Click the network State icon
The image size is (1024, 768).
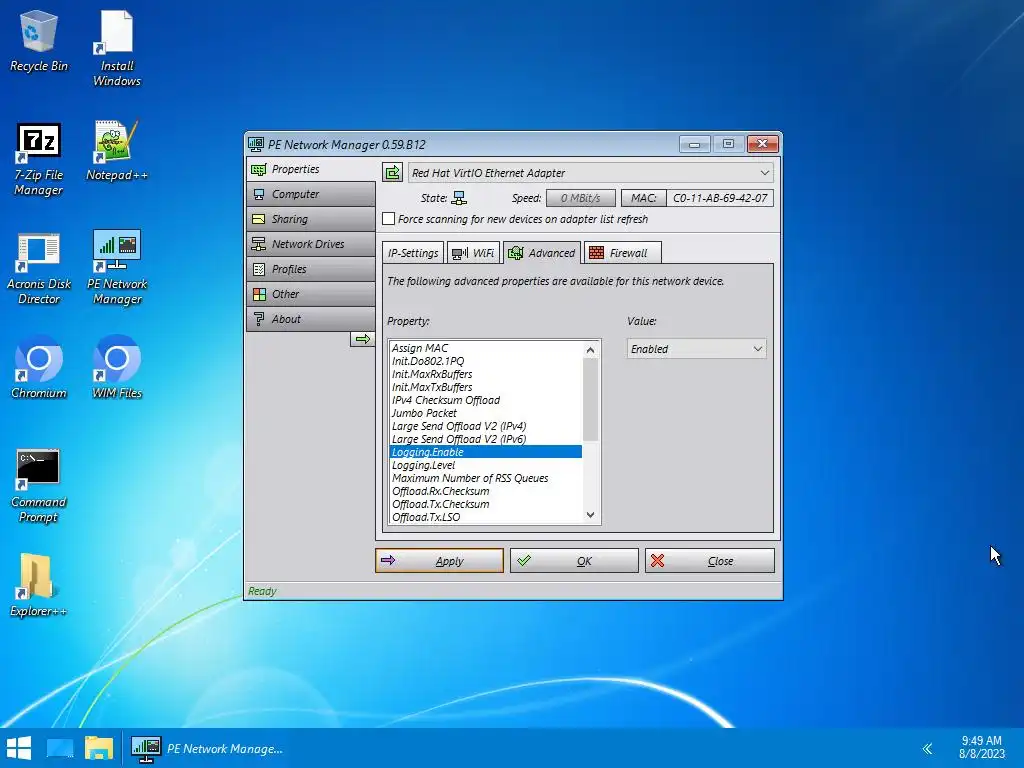459,198
